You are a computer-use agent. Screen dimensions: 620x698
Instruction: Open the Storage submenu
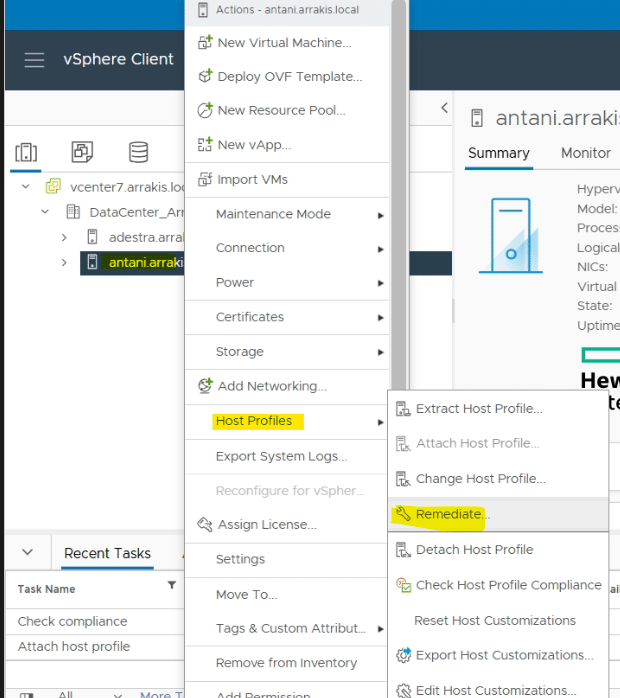tap(287, 352)
